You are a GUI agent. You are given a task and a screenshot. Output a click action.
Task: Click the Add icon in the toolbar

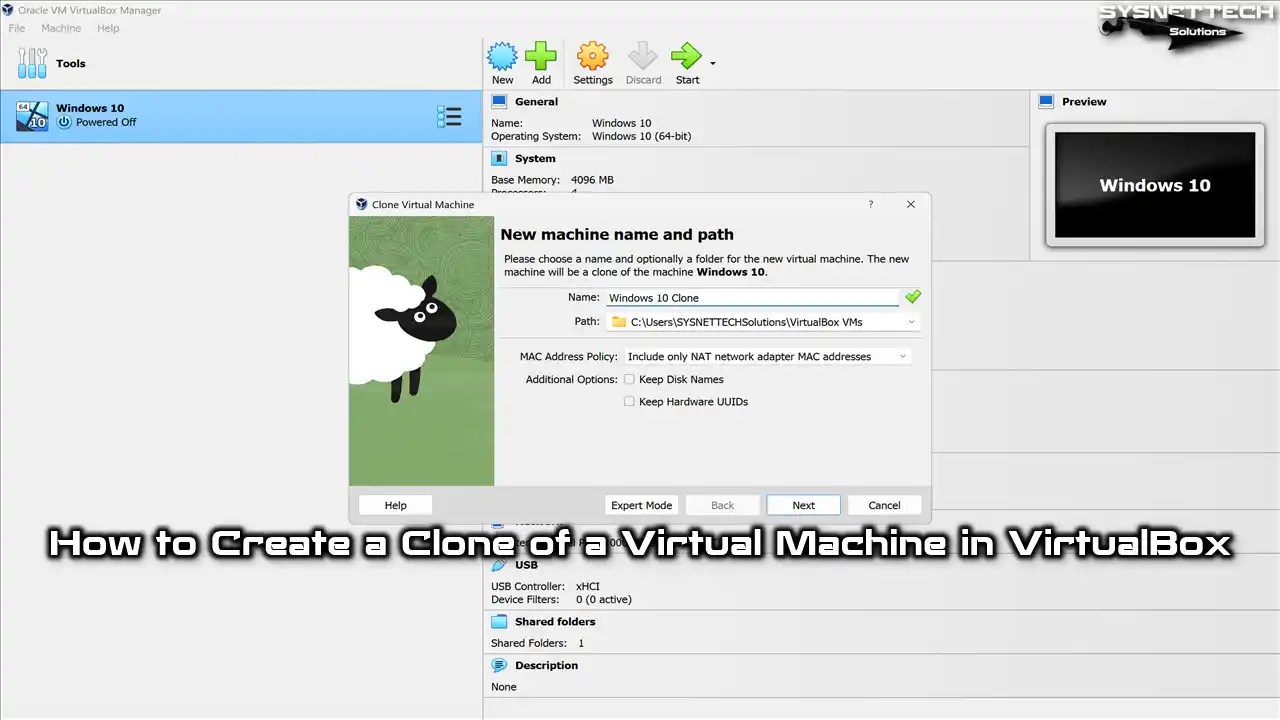(541, 57)
